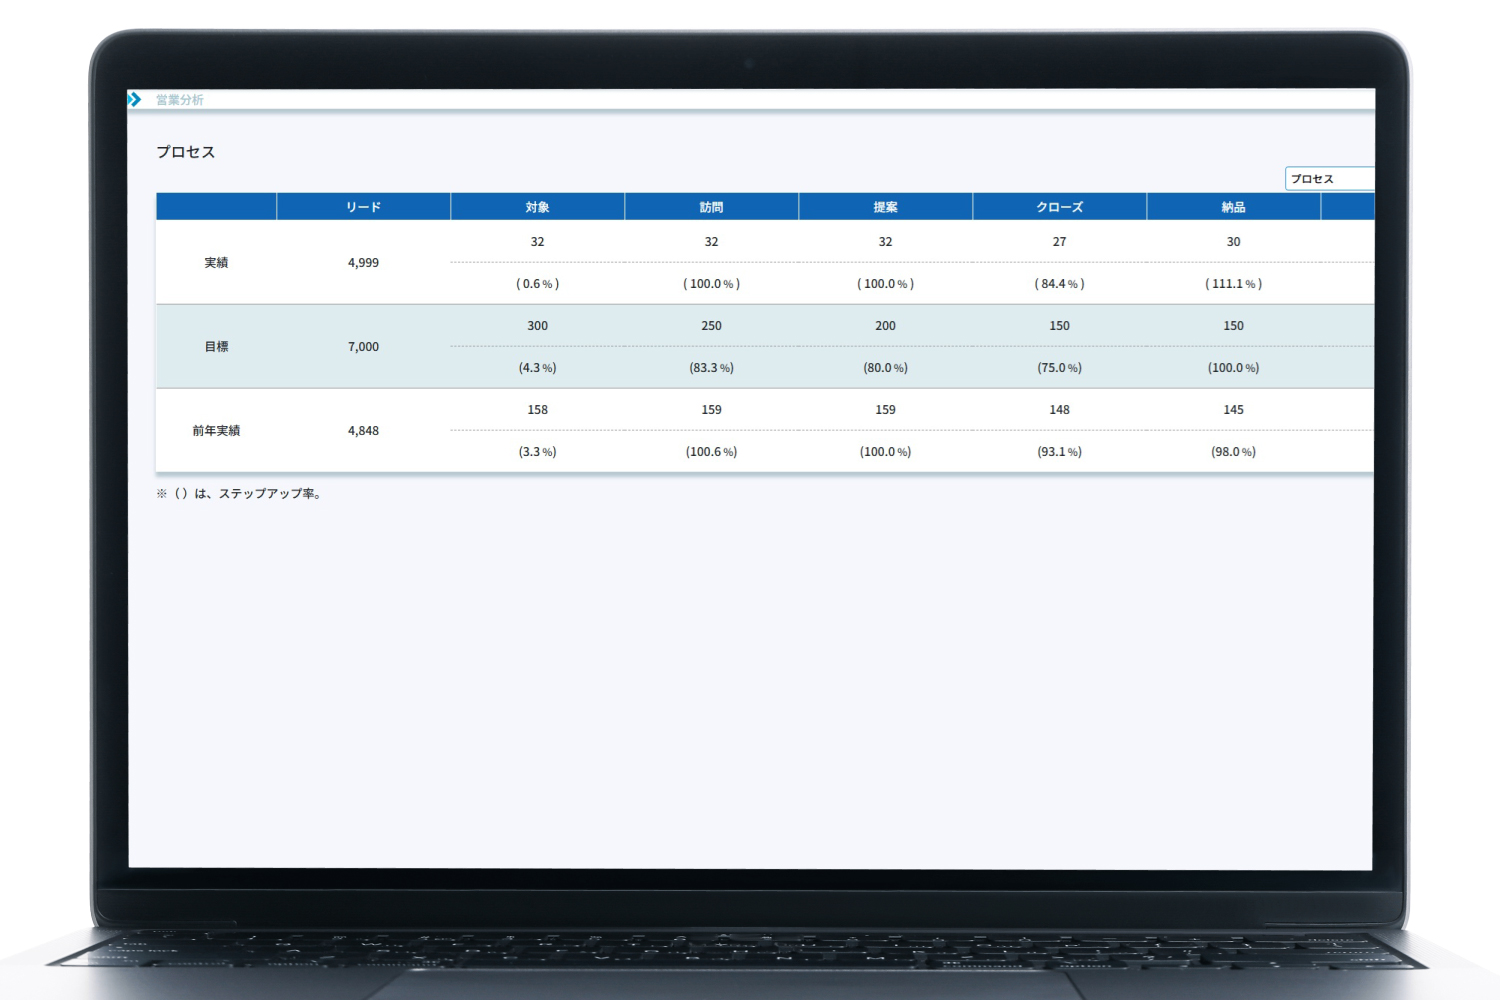
Task: Click the 訪問 column header
Action: coord(711,207)
